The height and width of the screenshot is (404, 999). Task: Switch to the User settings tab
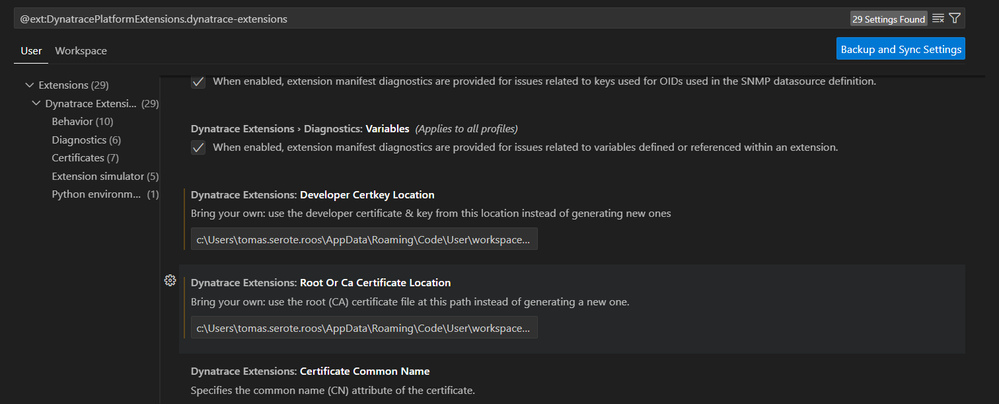[31, 50]
